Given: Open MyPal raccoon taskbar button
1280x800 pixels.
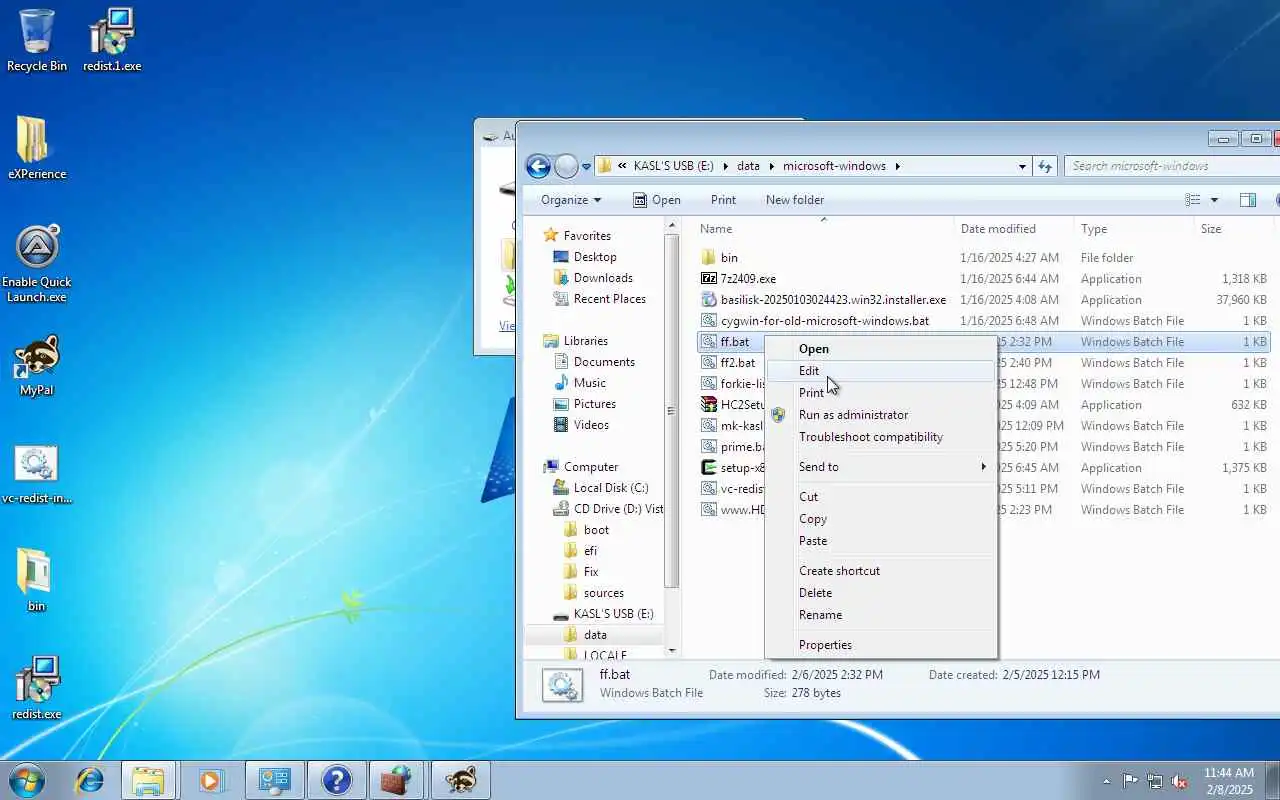Looking at the screenshot, I should 461,780.
